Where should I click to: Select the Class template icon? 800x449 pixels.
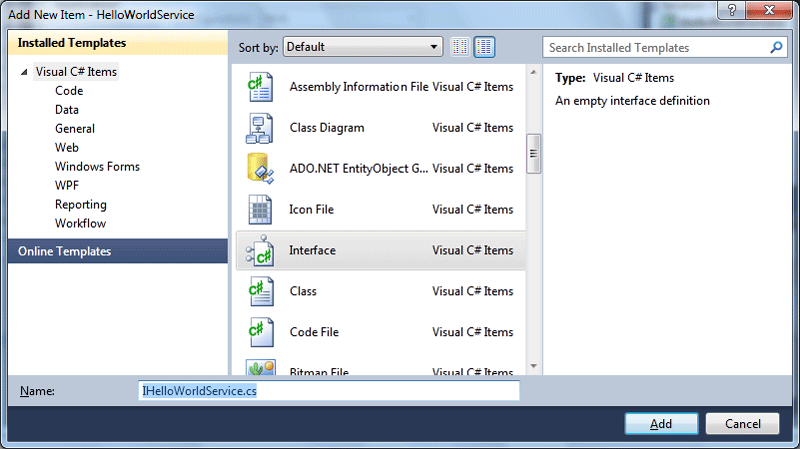click(x=261, y=291)
